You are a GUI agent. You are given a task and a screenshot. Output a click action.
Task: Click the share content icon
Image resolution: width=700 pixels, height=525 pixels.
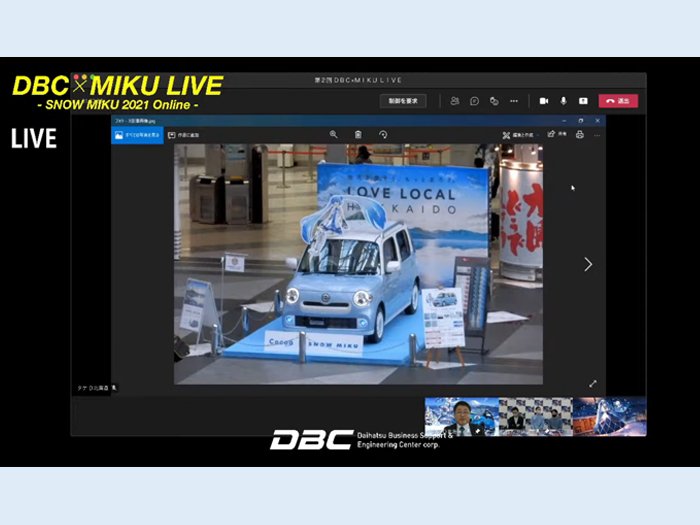coord(583,101)
